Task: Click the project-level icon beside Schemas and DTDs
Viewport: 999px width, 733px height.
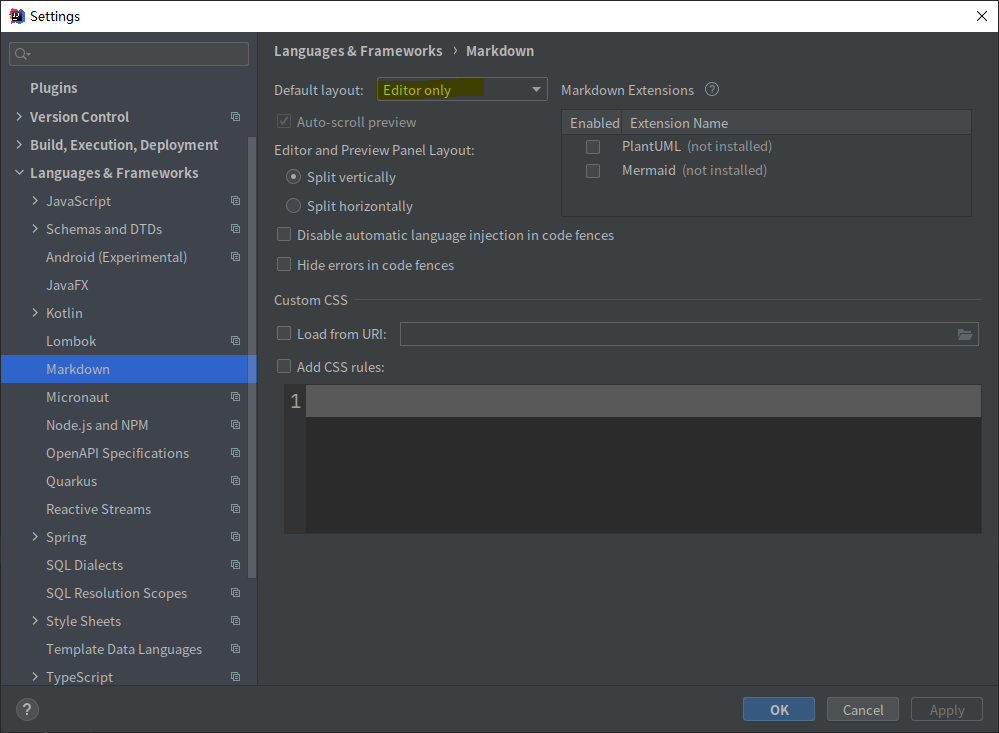Action: pos(235,229)
